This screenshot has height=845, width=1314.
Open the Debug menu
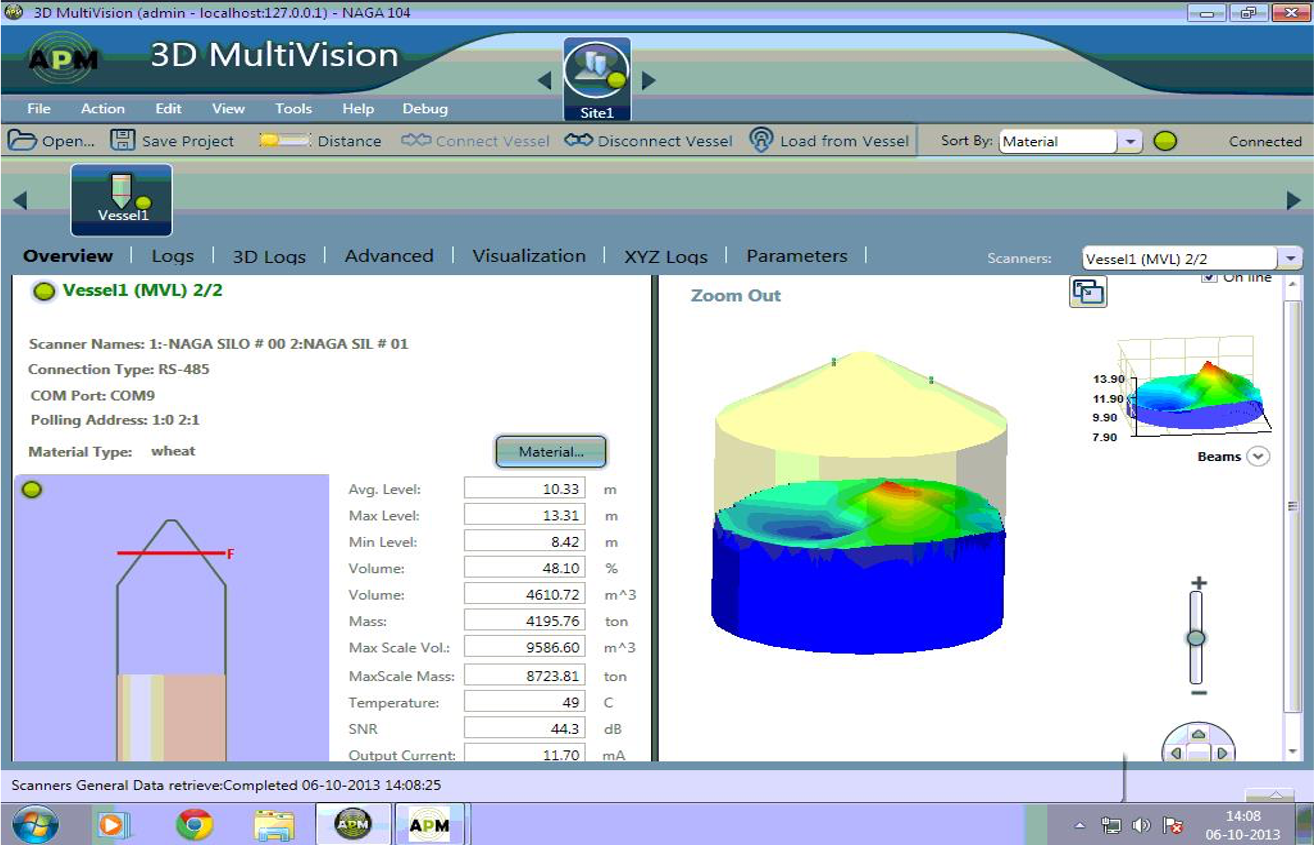(425, 108)
